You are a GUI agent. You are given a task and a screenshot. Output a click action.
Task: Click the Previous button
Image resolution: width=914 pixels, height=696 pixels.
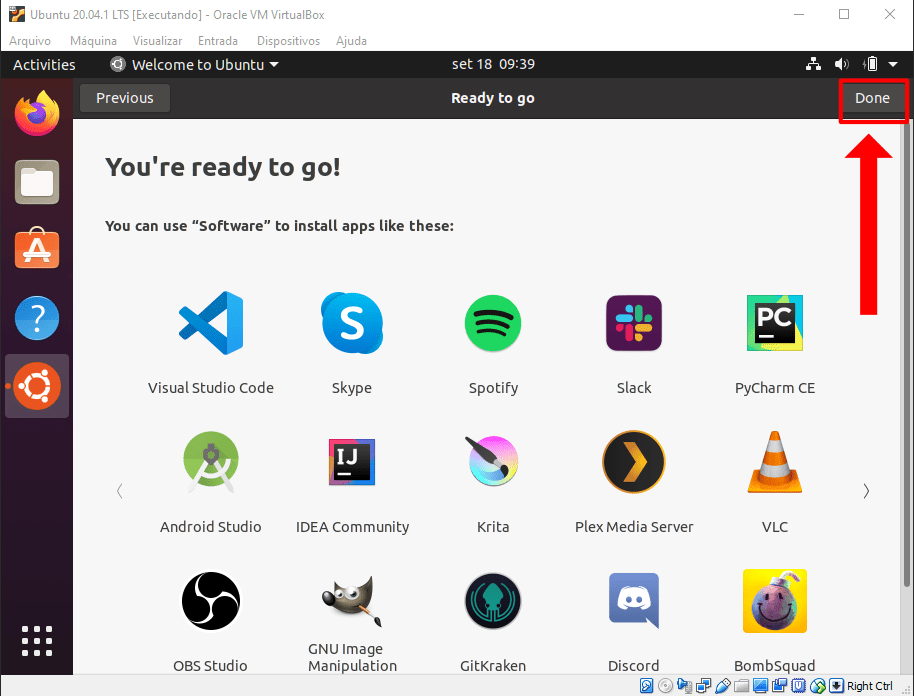[x=125, y=98]
